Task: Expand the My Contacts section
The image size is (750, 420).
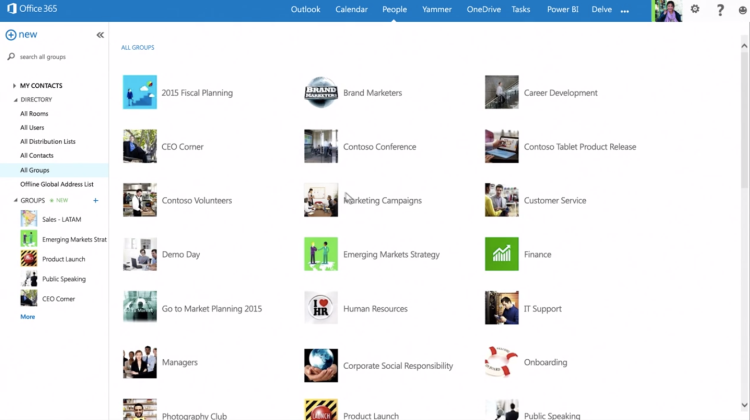Action: [14, 86]
